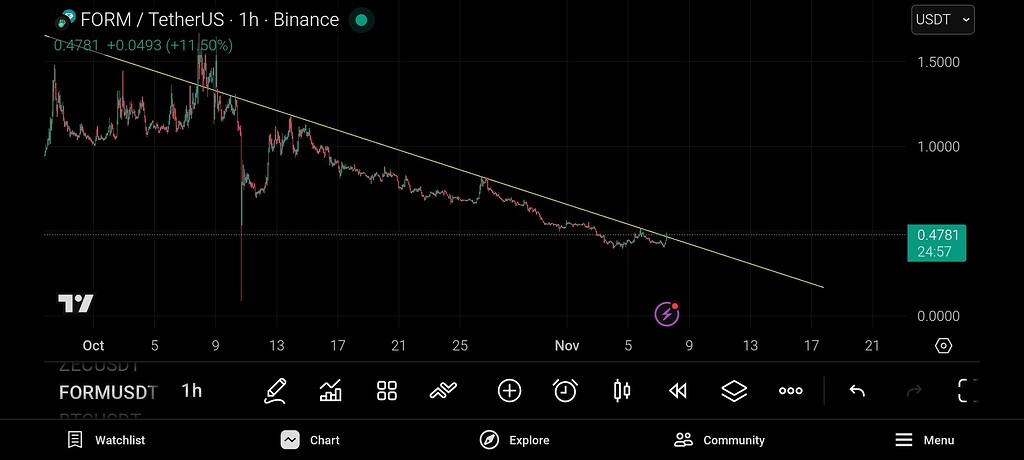Tap the plus circle add icon

click(x=509, y=391)
